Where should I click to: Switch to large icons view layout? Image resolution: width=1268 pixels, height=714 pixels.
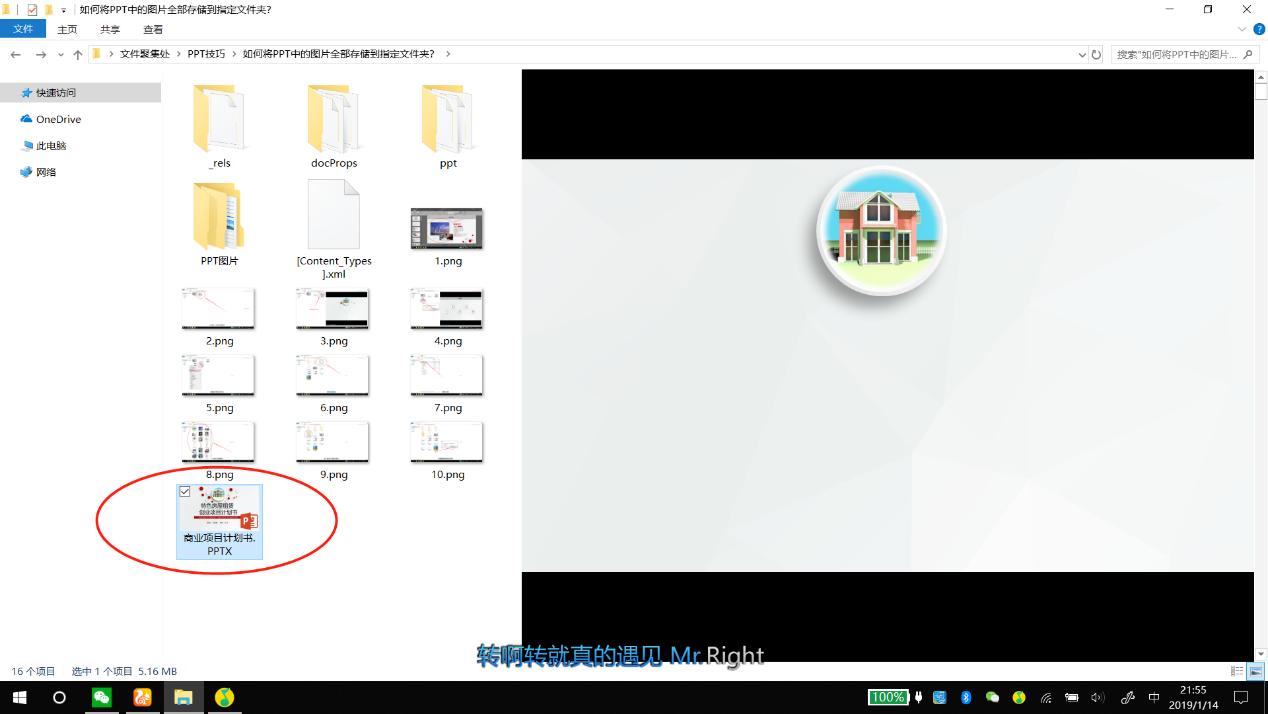point(1256,671)
